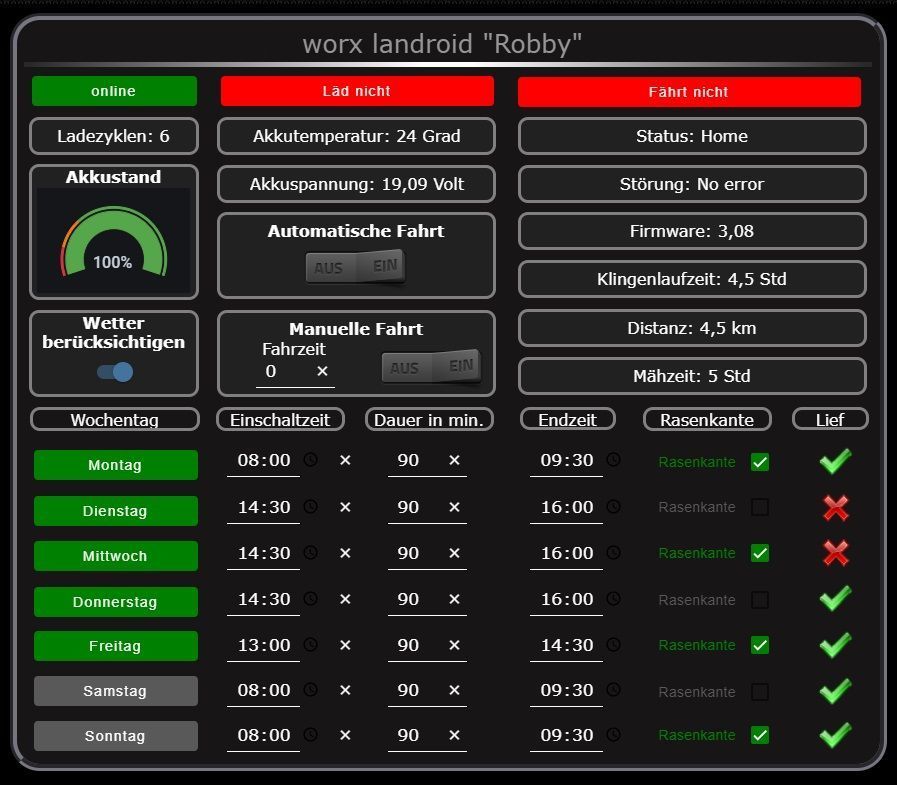Viewport: 897px width, 785px height.
Task: Clear the Donnerstag duration with its X icon
Action: pos(454,599)
